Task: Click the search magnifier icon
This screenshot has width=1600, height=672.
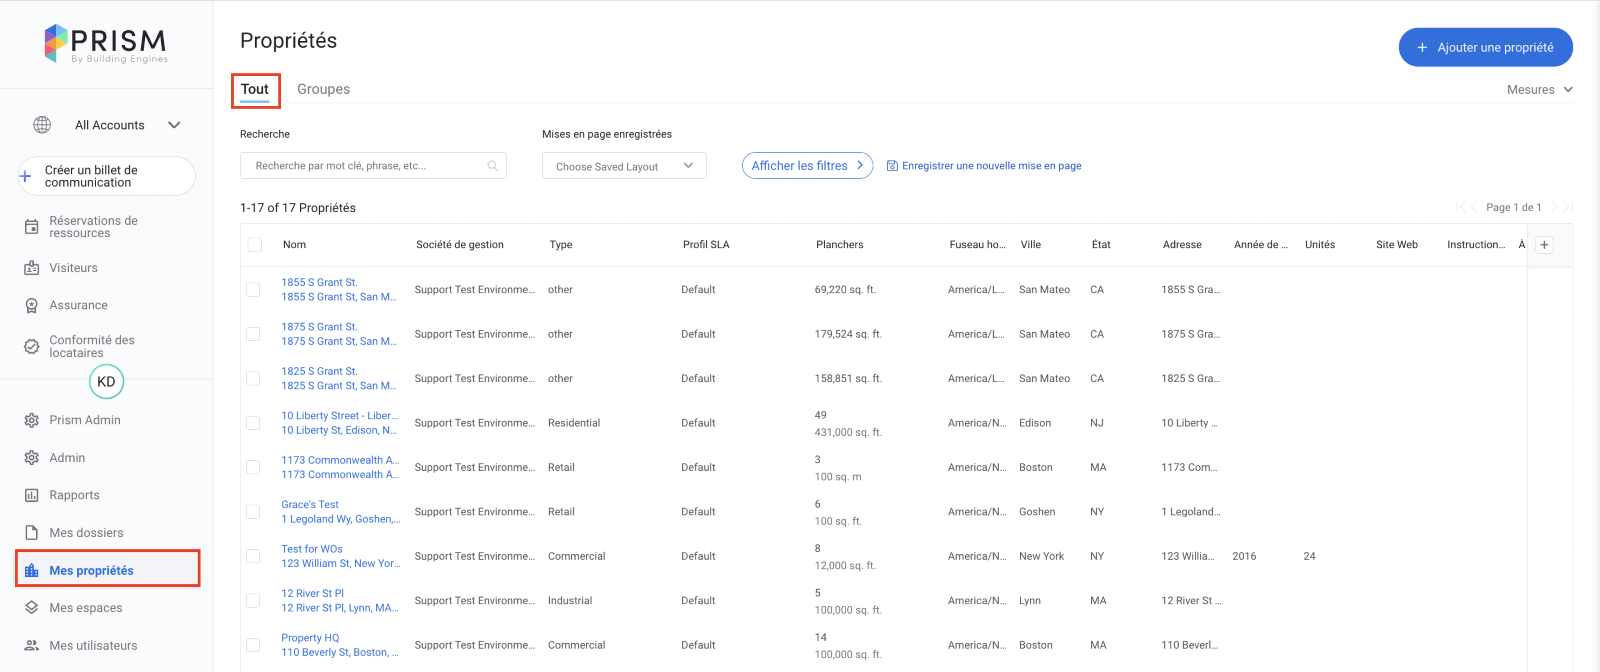Action: pos(492,166)
